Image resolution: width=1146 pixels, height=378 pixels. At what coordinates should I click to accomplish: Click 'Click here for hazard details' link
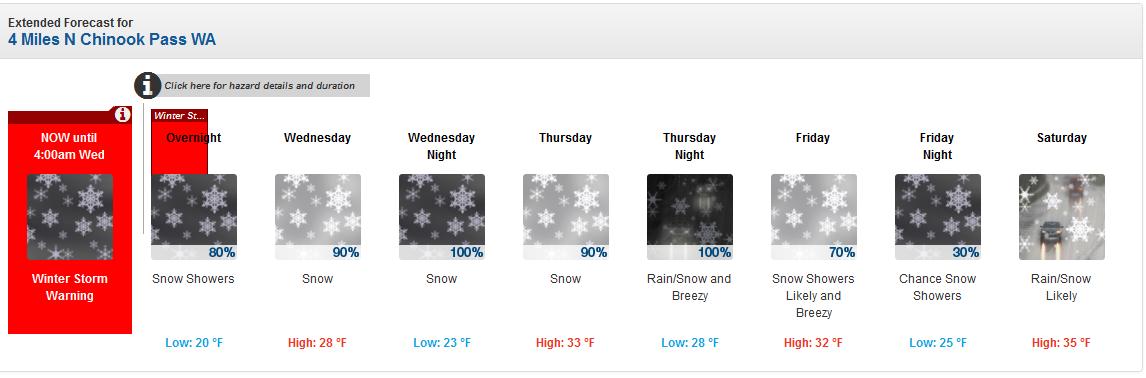259,86
